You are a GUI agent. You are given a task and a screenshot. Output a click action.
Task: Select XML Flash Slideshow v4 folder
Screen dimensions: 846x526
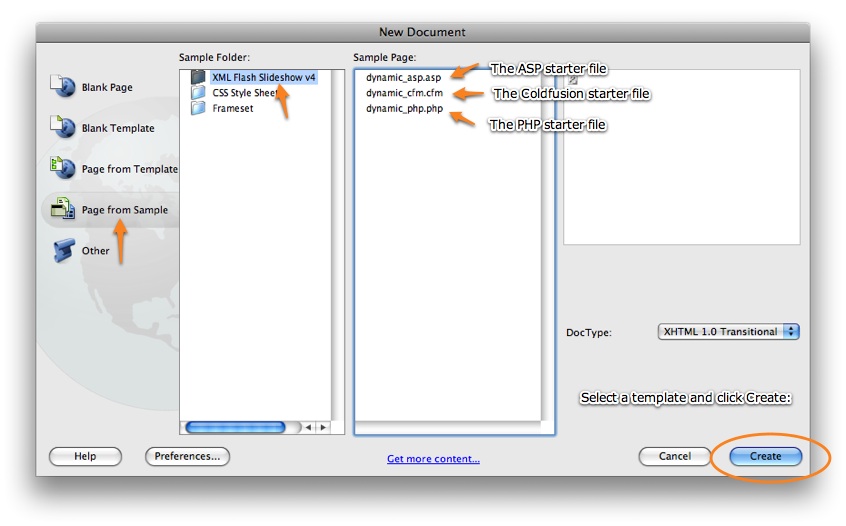click(263, 77)
